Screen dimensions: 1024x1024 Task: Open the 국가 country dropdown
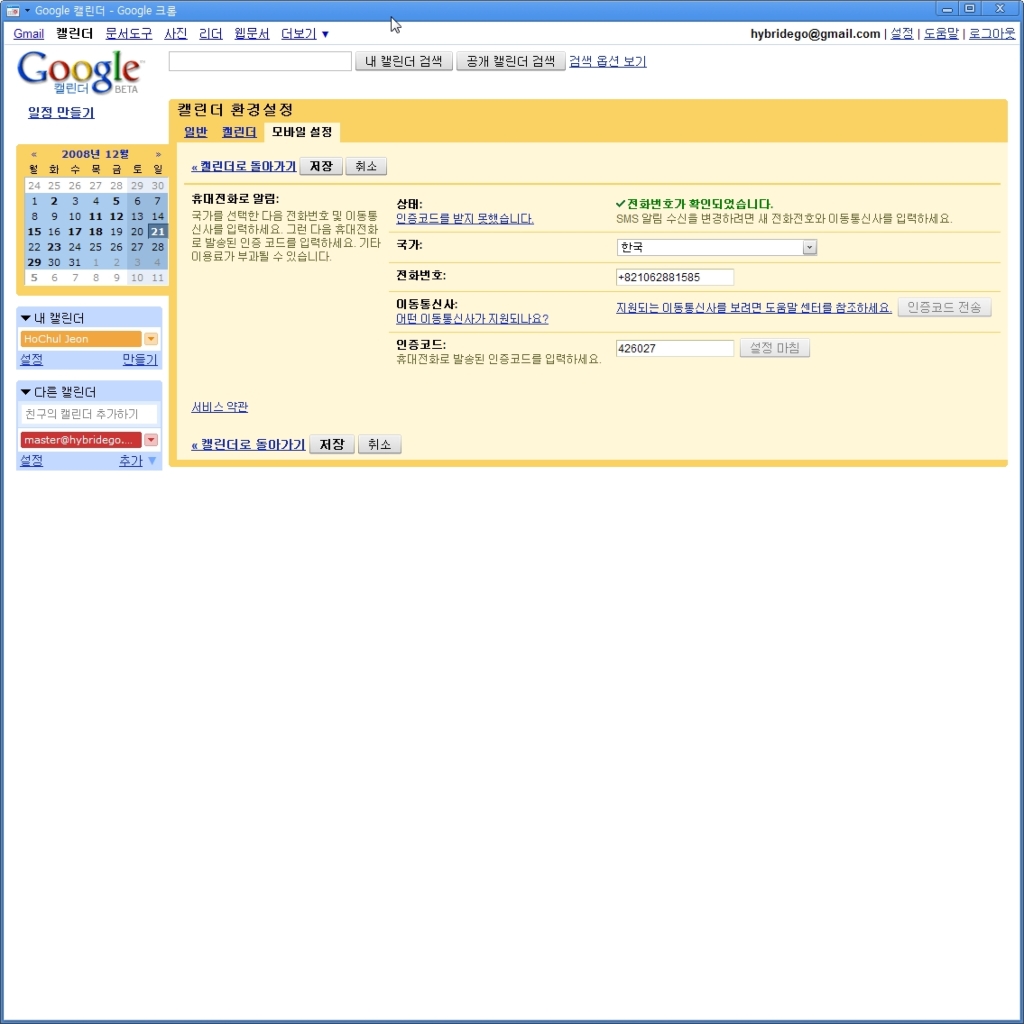click(716, 247)
